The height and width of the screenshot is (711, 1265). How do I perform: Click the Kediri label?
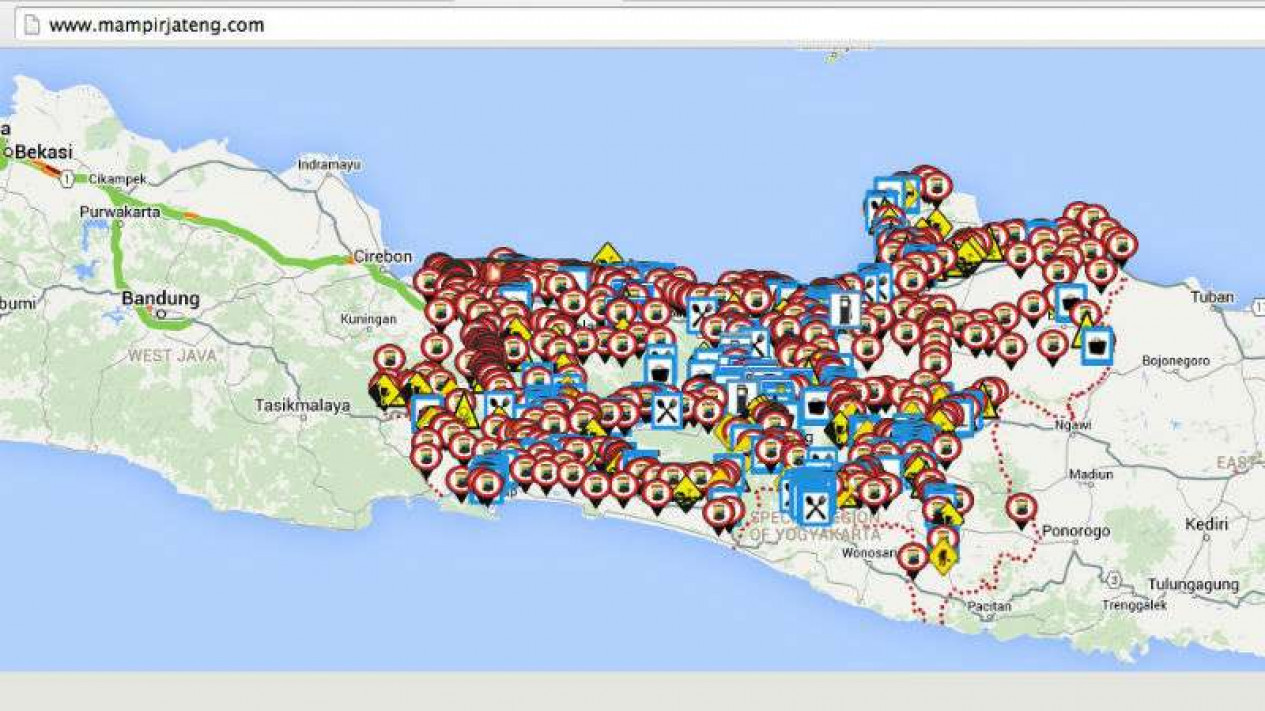[x=1206, y=524]
